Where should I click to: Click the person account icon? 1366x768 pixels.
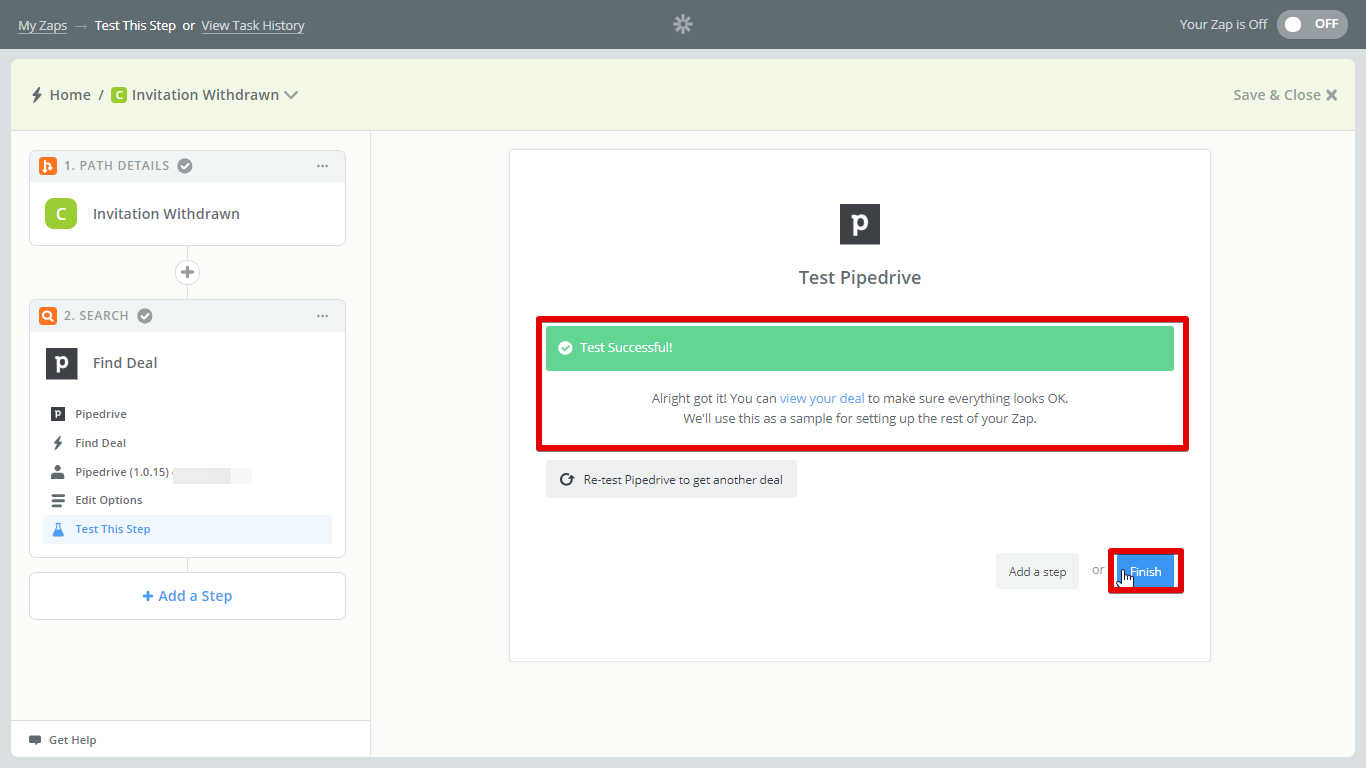point(57,472)
